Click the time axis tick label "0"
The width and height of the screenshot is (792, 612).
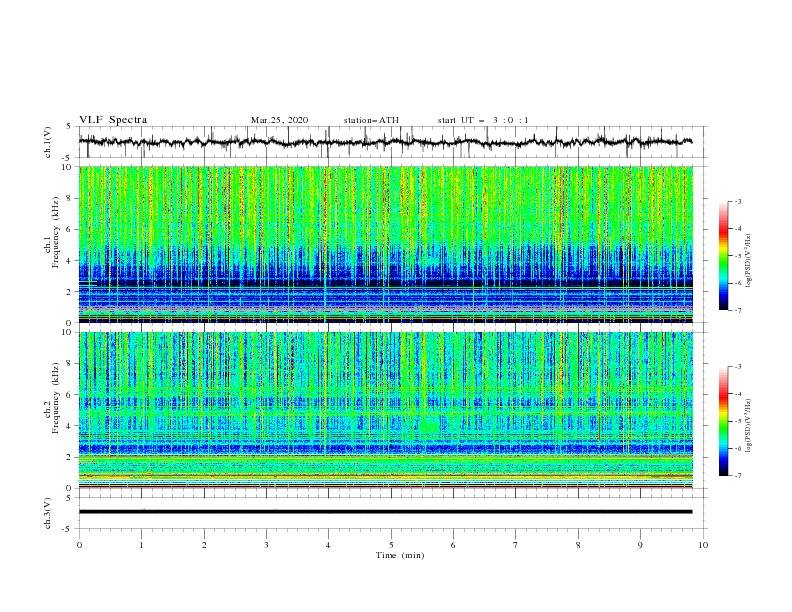pyautogui.click(x=79, y=545)
